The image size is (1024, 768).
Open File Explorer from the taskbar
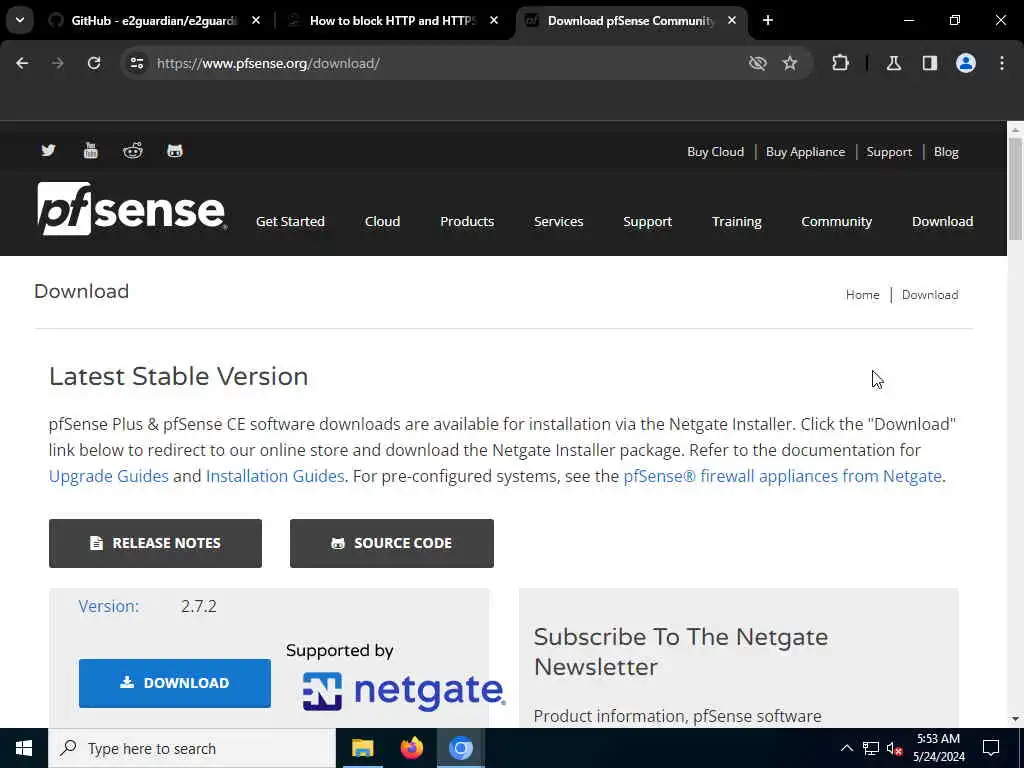362,748
